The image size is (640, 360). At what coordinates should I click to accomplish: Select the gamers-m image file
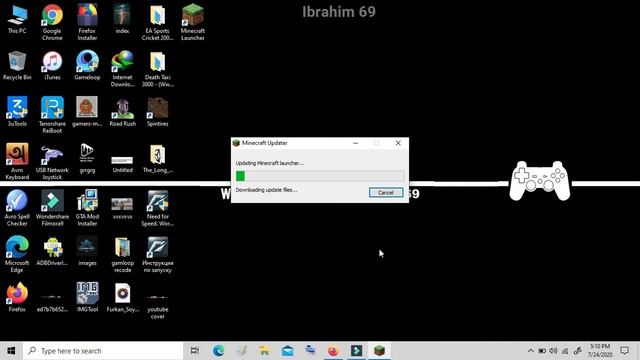87,112
